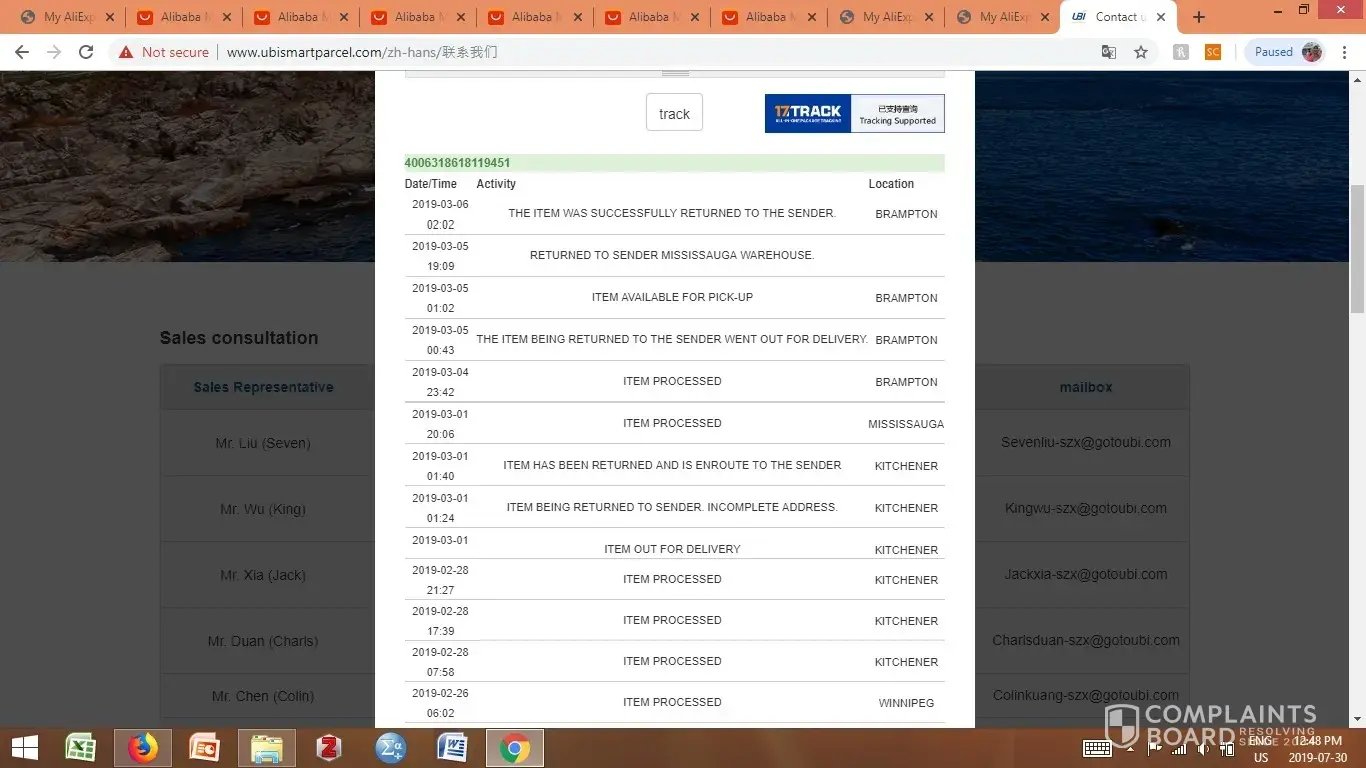
Task: Switch to the second Alibaba tab
Action: [302, 17]
